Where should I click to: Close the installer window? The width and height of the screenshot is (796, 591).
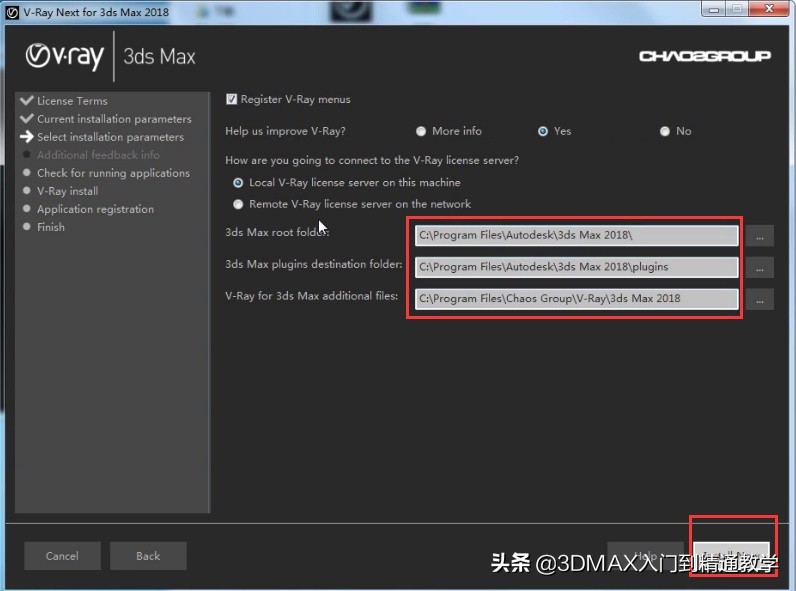769,9
